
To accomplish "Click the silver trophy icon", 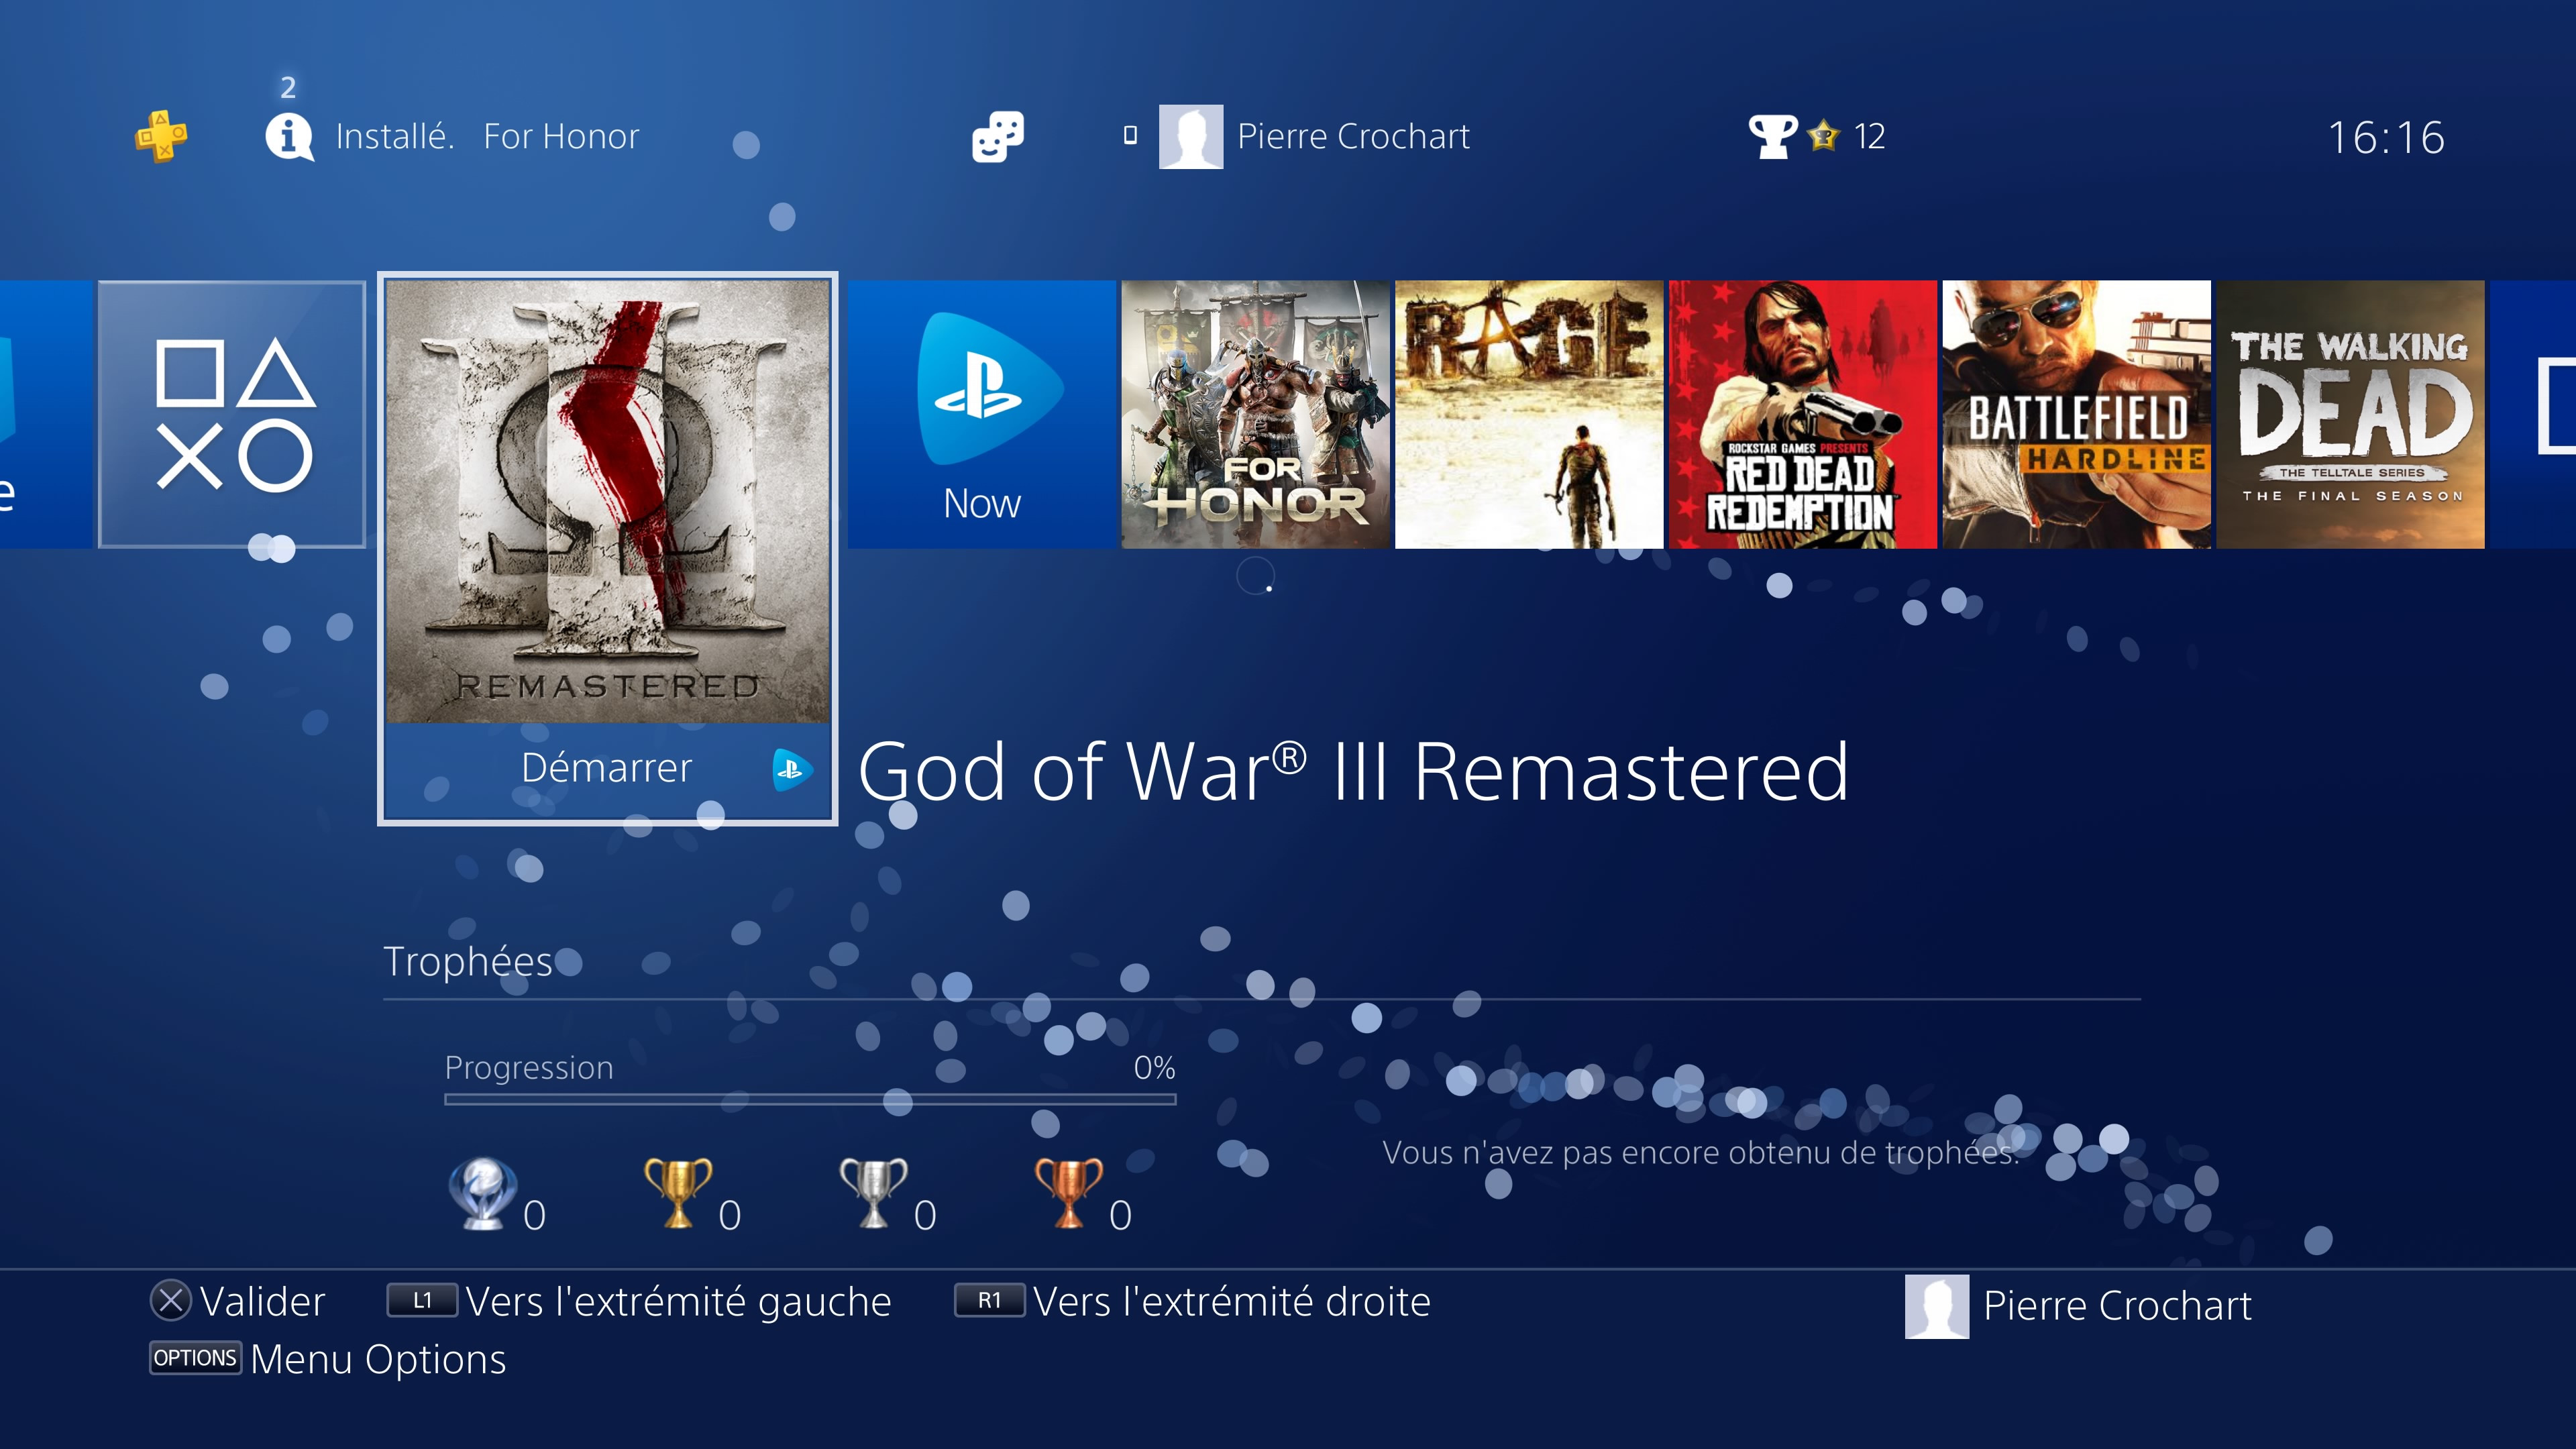I will 873,1193.
